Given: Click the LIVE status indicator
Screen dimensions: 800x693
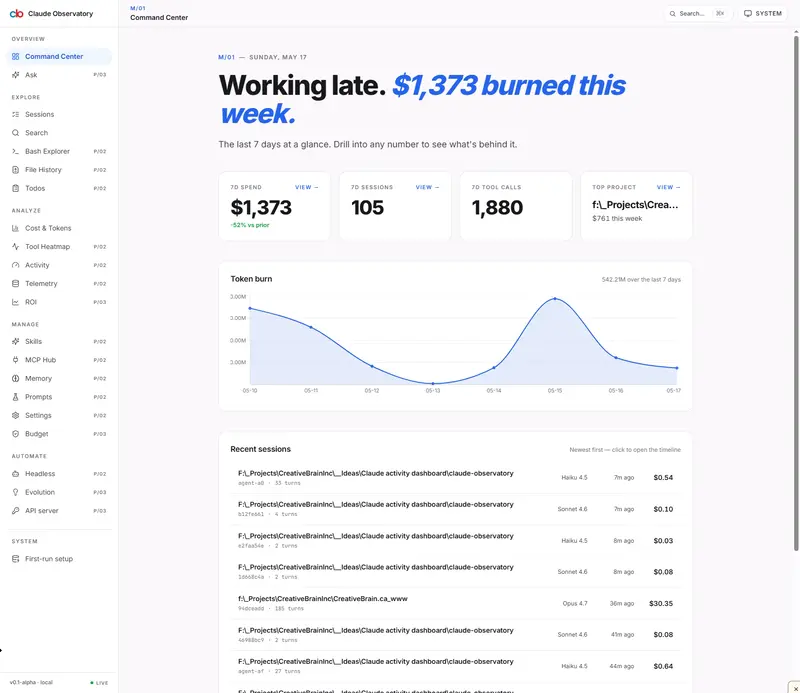Looking at the screenshot, I should click(x=99, y=683).
